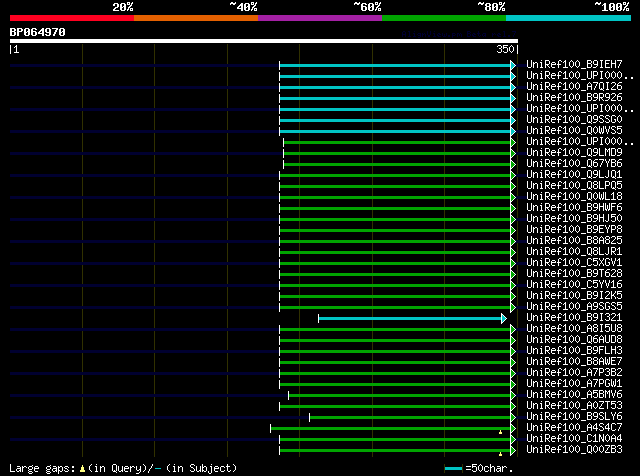This screenshot has height=476, width=640.
Task: Click the green alignment bar for C5XGV1
Action: (x=395, y=264)
